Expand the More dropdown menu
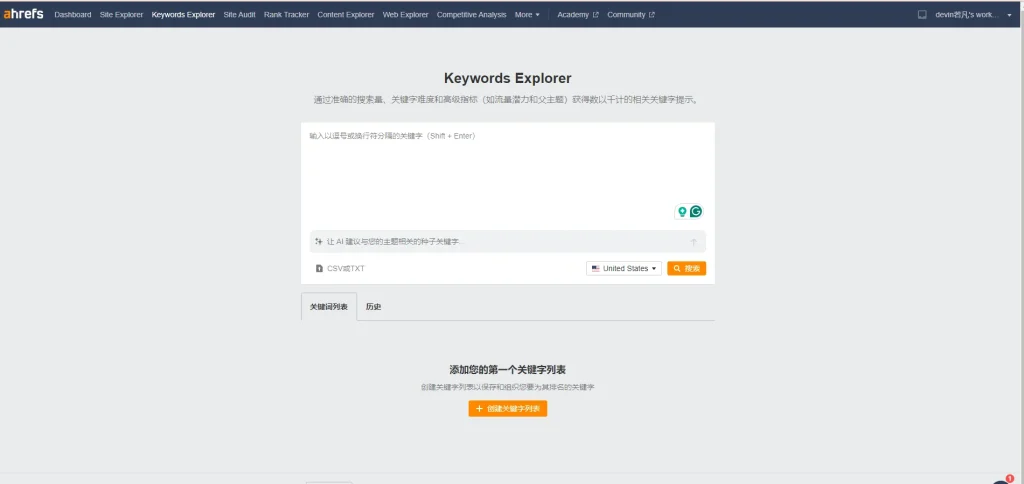Viewport: 1024px width, 484px height. click(527, 14)
